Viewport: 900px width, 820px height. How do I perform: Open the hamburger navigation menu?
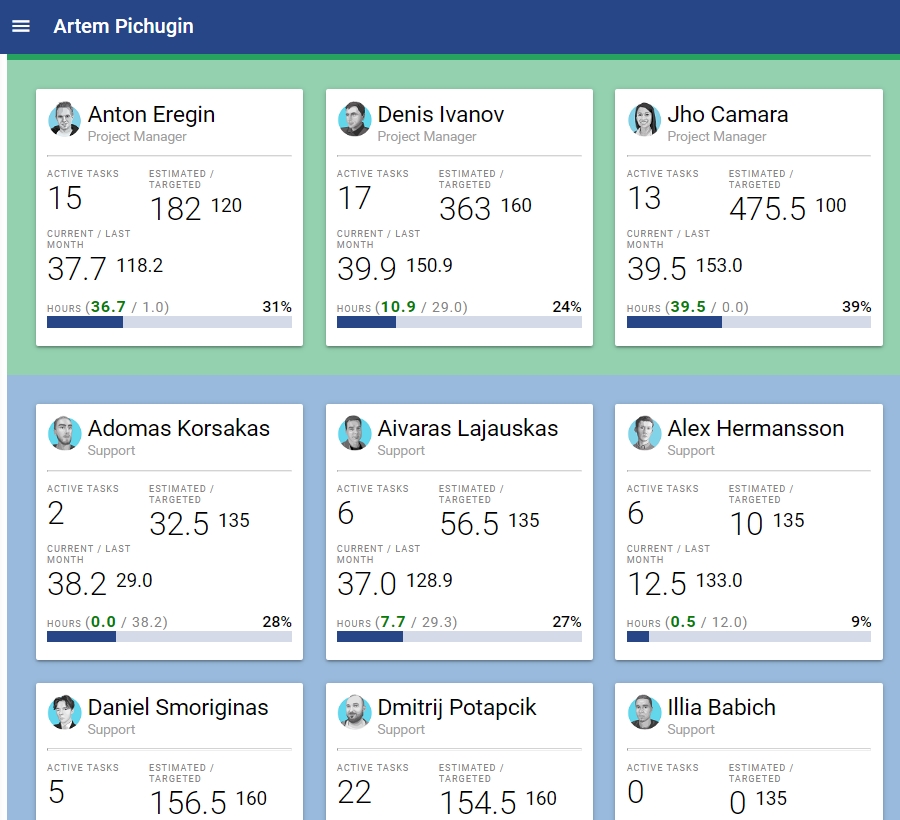click(x=21, y=26)
